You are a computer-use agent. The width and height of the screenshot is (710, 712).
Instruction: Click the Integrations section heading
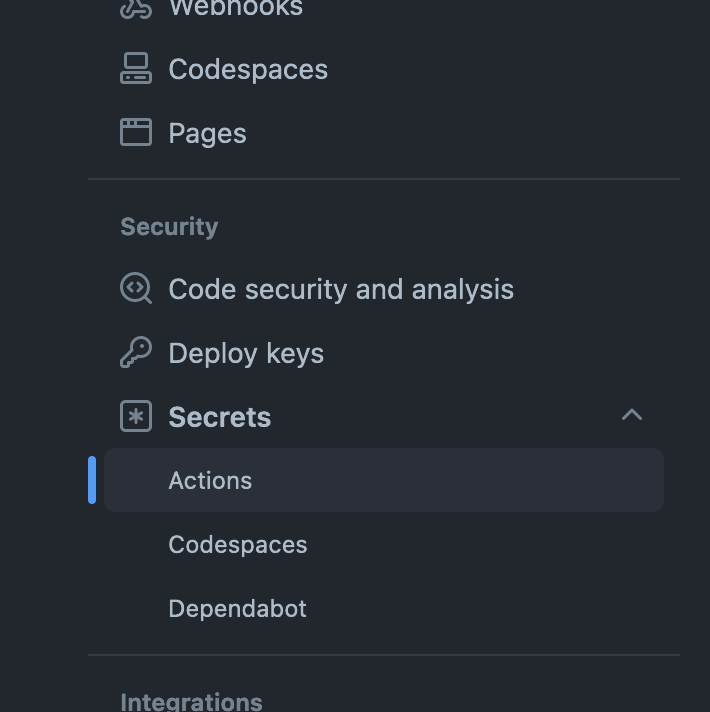(191, 702)
